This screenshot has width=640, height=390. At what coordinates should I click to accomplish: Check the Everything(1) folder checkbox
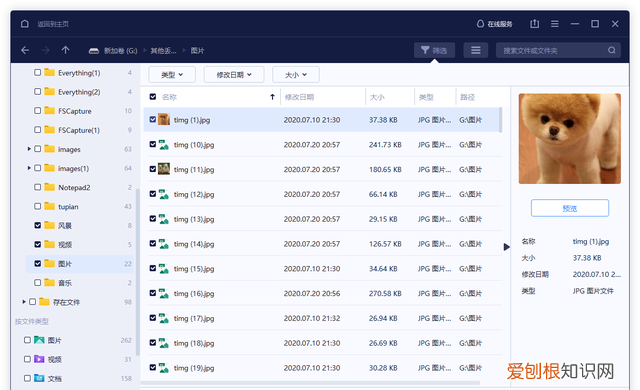coord(38,72)
